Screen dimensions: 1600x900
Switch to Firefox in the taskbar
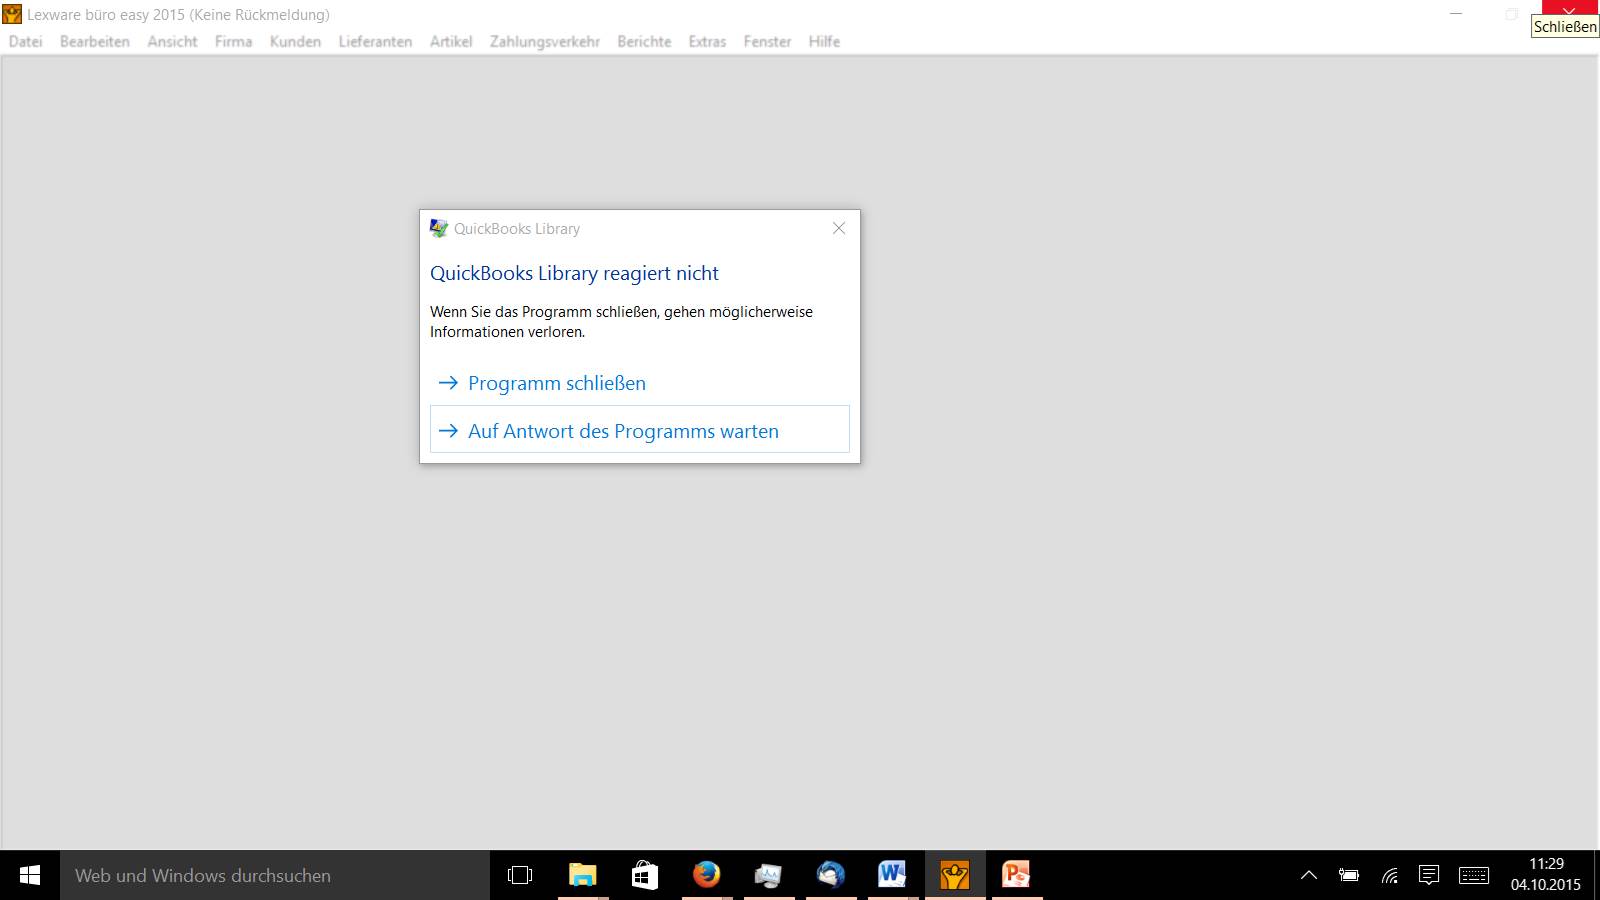[707, 875]
